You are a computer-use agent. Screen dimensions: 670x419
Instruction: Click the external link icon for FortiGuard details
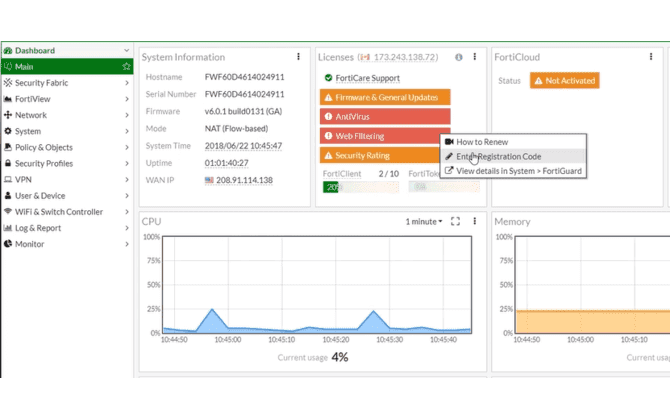449,171
